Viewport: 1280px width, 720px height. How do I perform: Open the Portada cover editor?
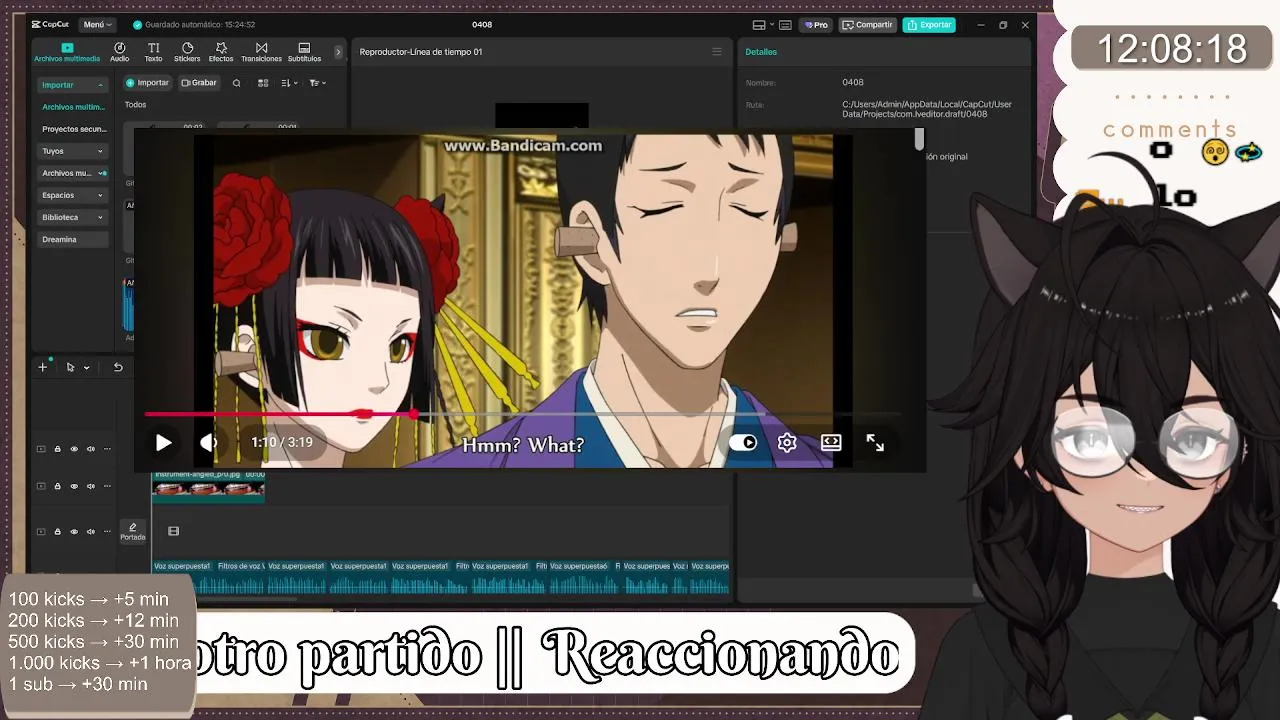coord(133,532)
